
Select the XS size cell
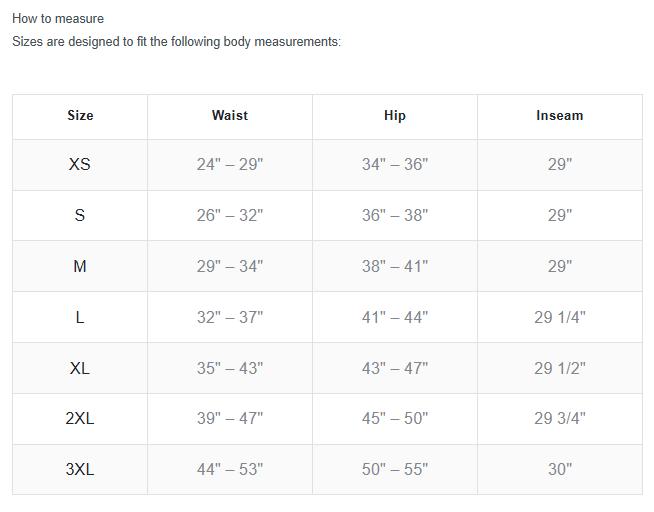pyautogui.click(x=80, y=164)
